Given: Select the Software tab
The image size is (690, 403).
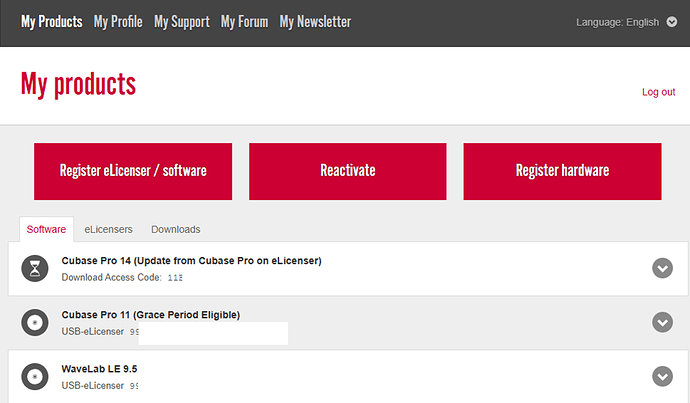Looking at the screenshot, I should [x=46, y=229].
